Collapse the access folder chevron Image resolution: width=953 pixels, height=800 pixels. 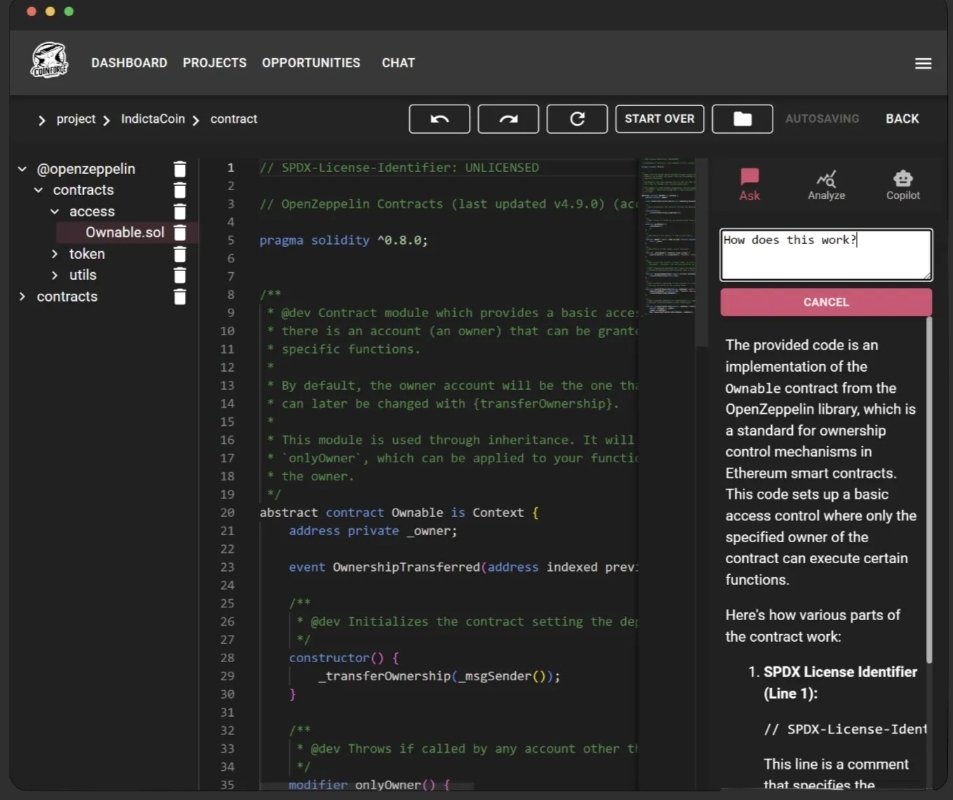(x=55, y=212)
